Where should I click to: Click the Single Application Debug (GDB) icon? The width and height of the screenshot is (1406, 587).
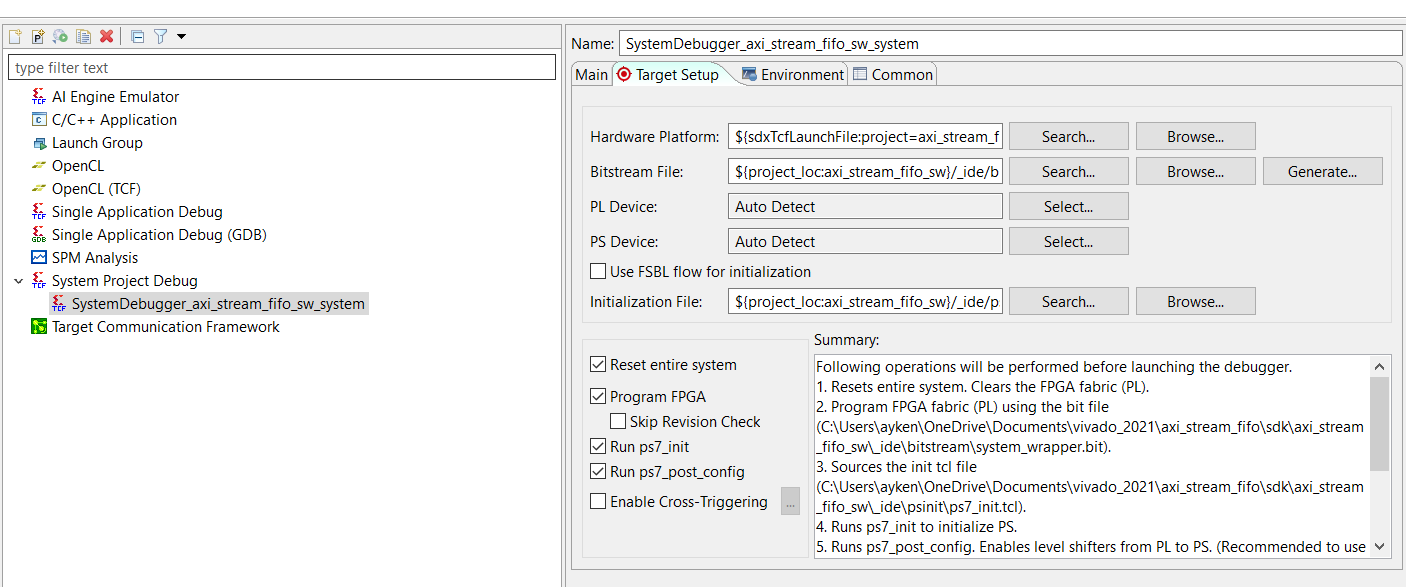39,235
